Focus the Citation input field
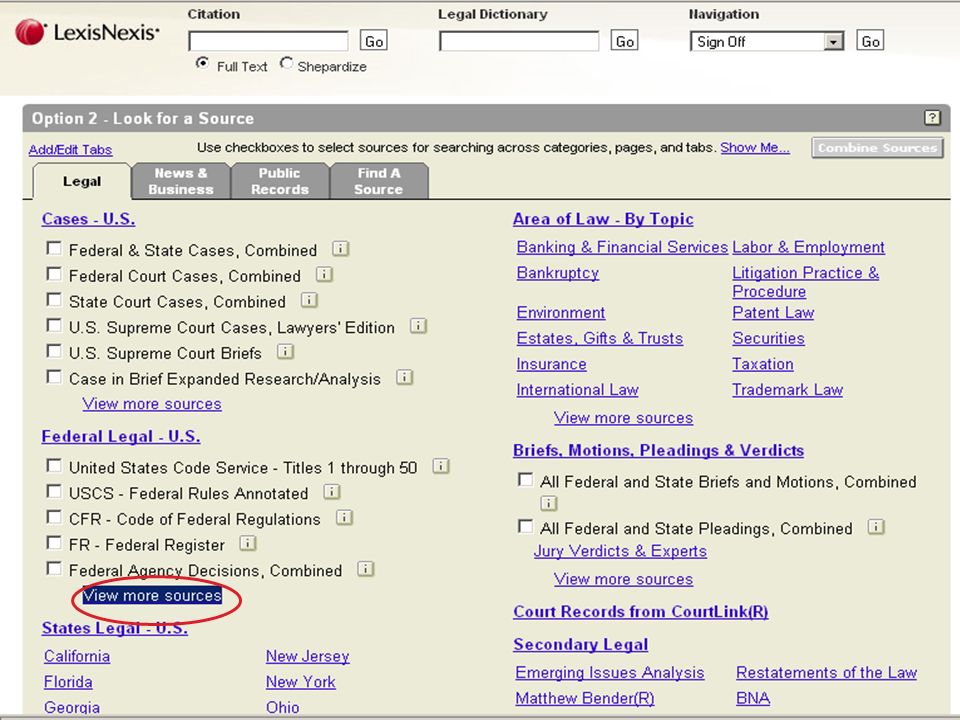The height and width of the screenshot is (720, 960). [268, 41]
